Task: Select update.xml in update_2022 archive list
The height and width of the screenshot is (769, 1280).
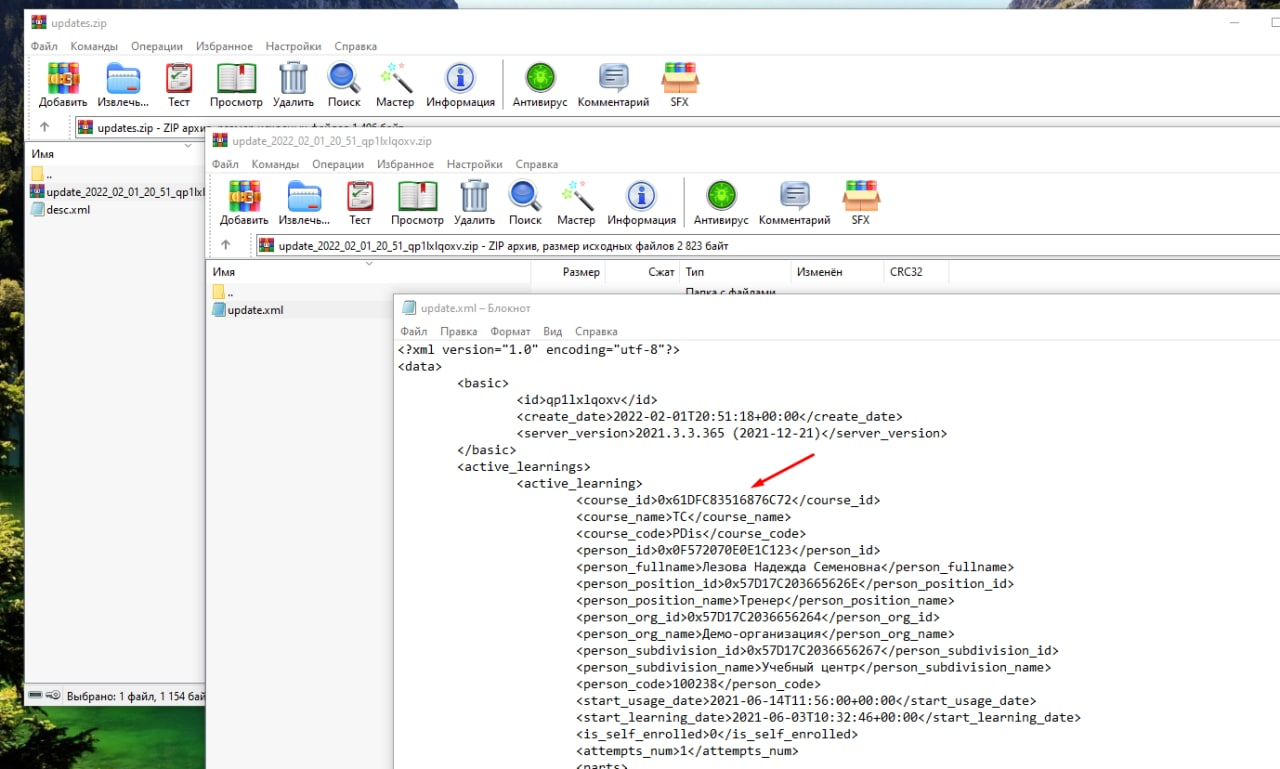Action: 248,310
